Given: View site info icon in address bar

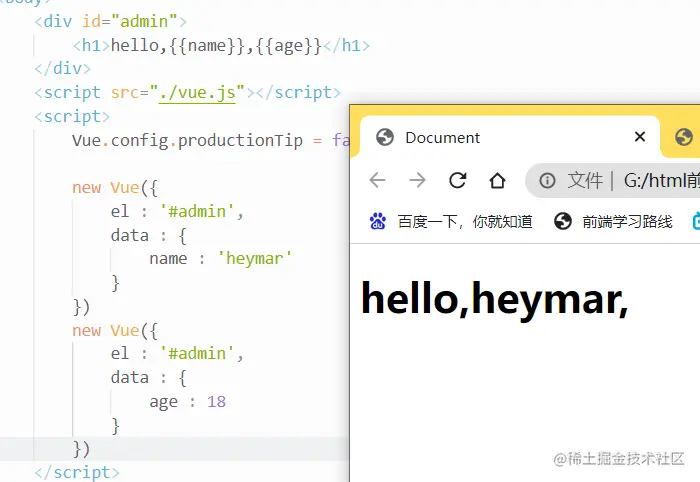Looking at the screenshot, I should [x=547, y=181].
